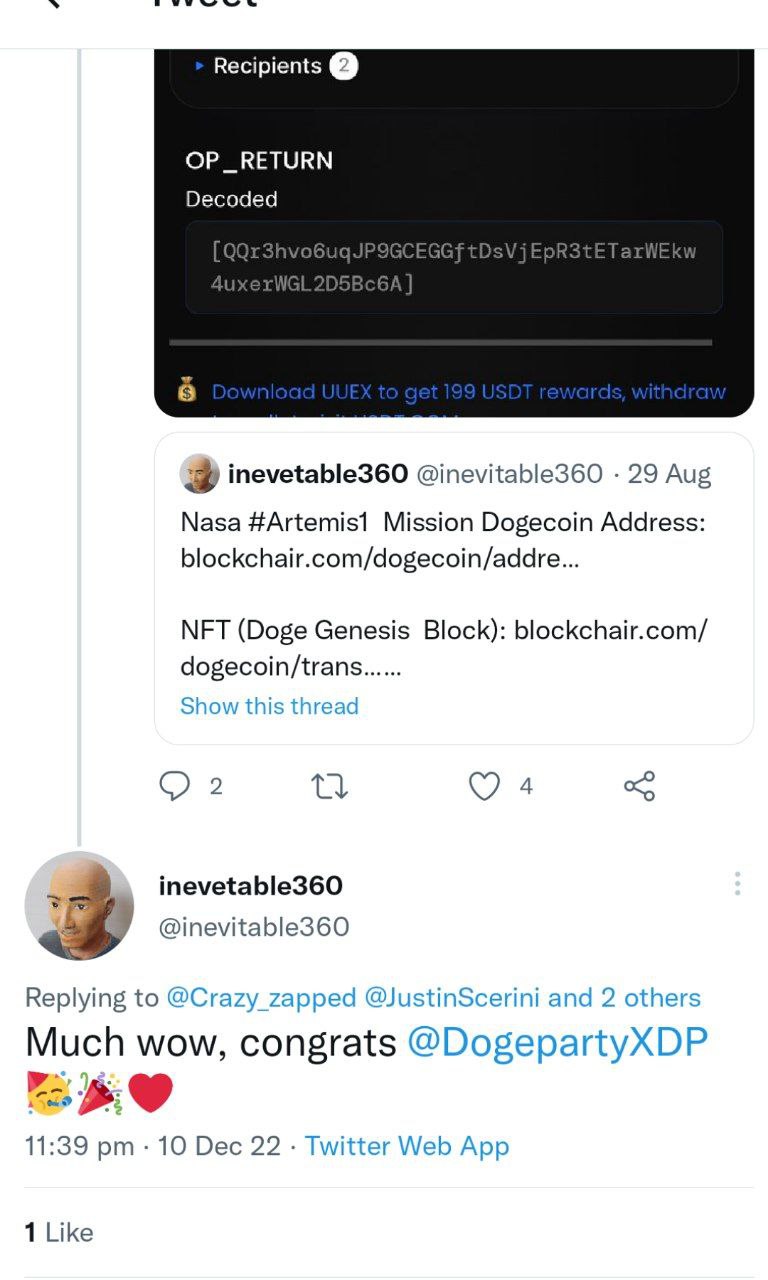Open the @DogepartyXDP mention

(x=558, y=1043)
